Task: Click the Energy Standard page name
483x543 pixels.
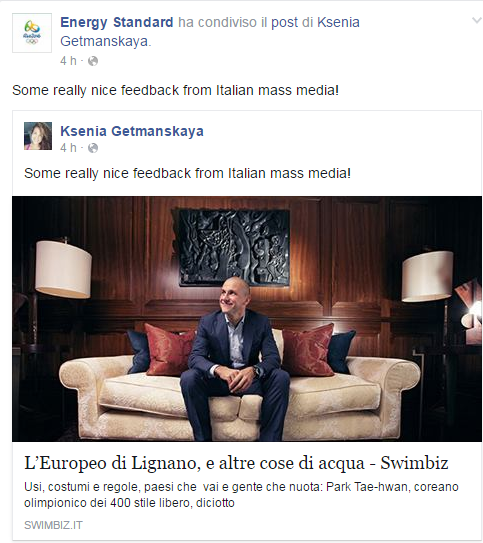Action: [x=117, y=22]
